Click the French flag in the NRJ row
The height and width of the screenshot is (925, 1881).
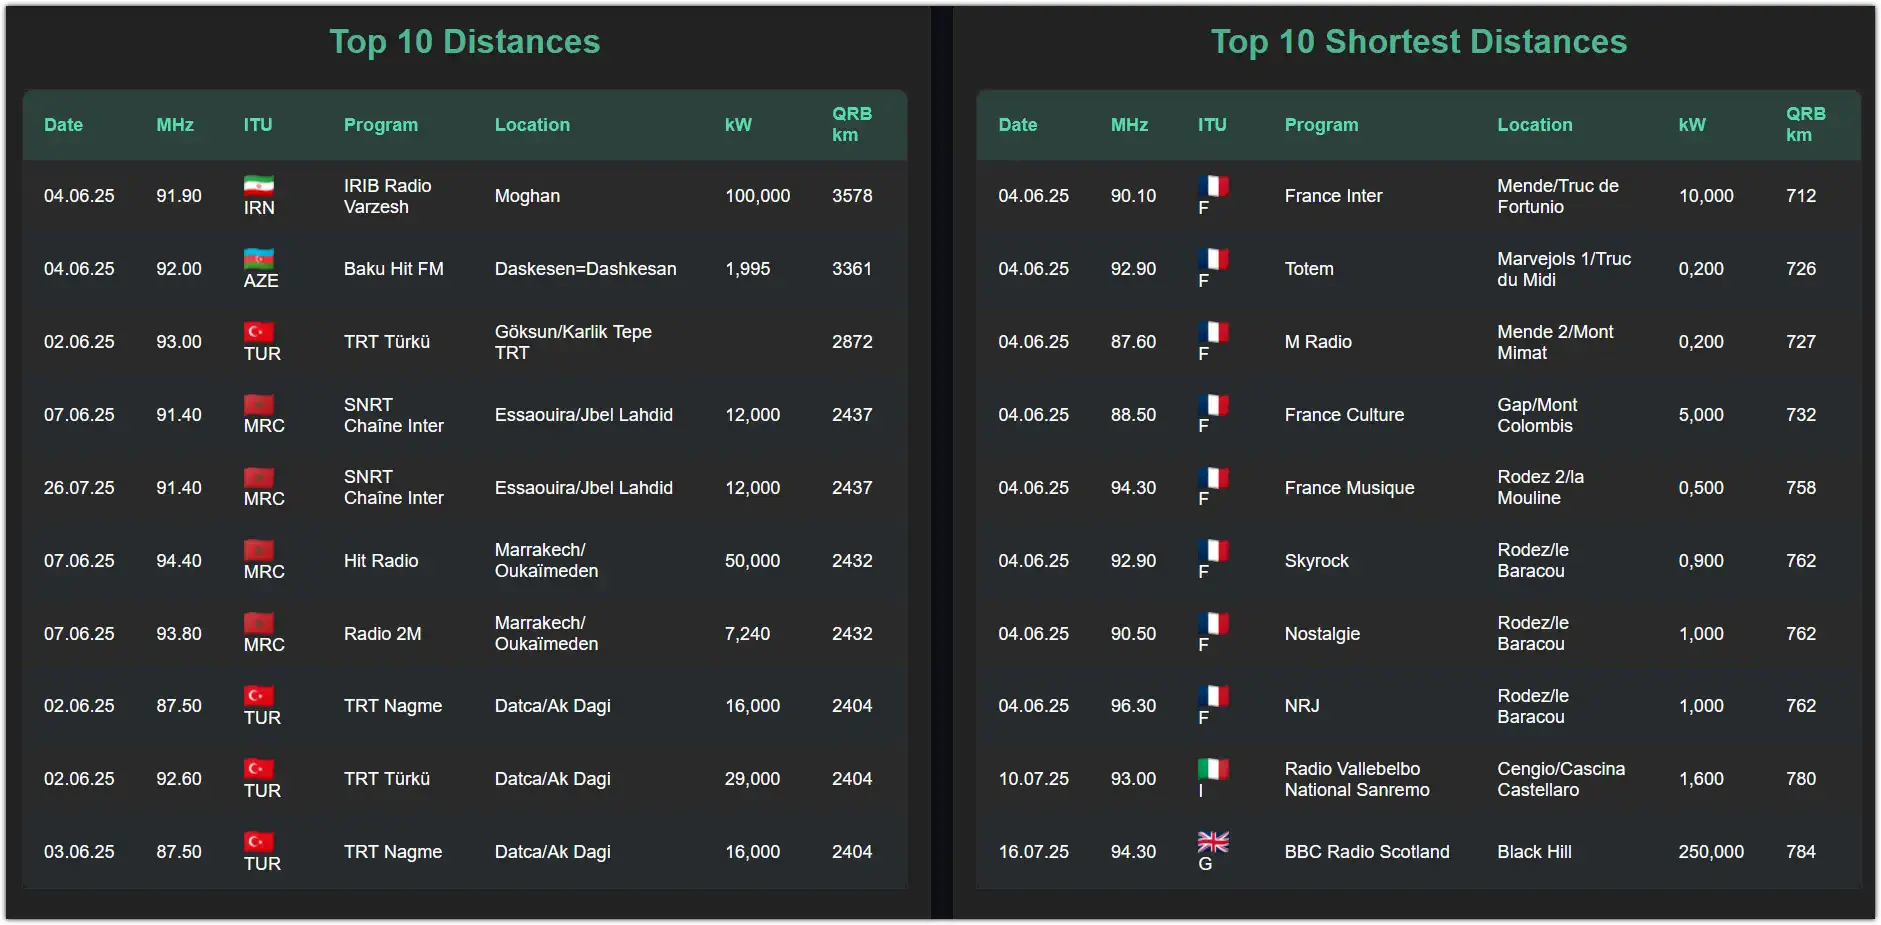pyautogui.click(x=1213, y=696)
